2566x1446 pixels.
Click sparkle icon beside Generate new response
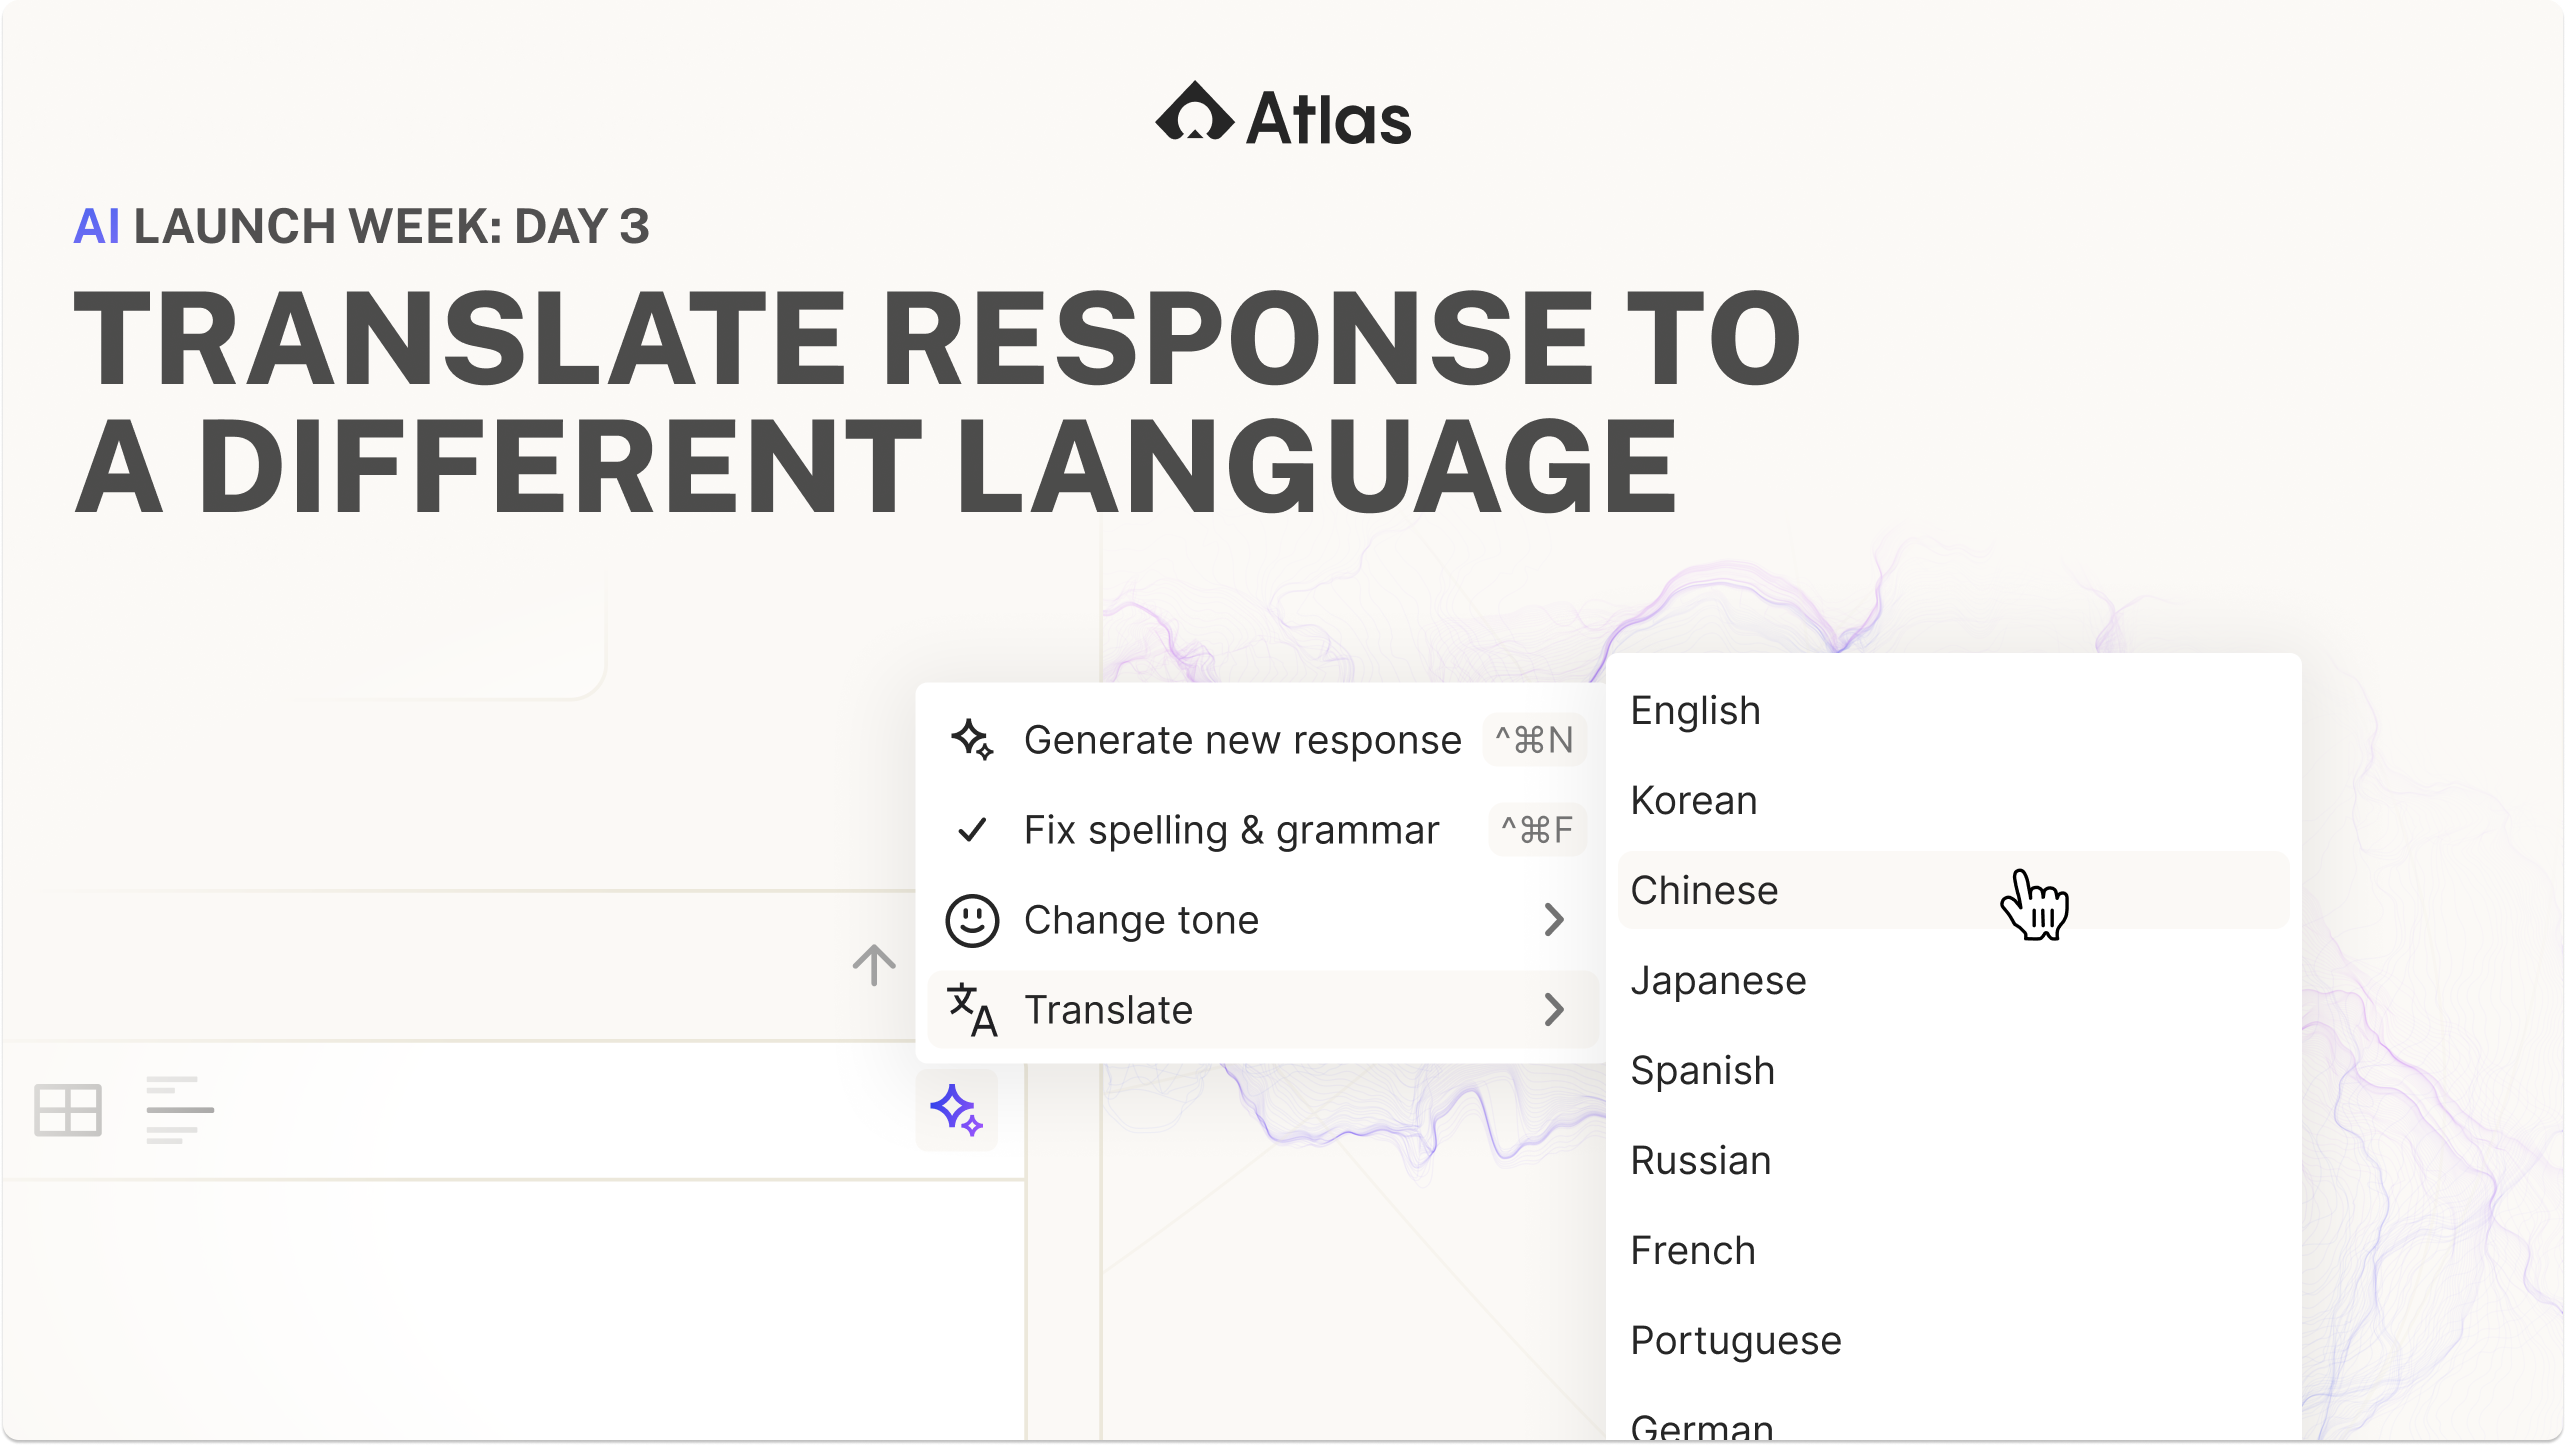coord(972,740)
